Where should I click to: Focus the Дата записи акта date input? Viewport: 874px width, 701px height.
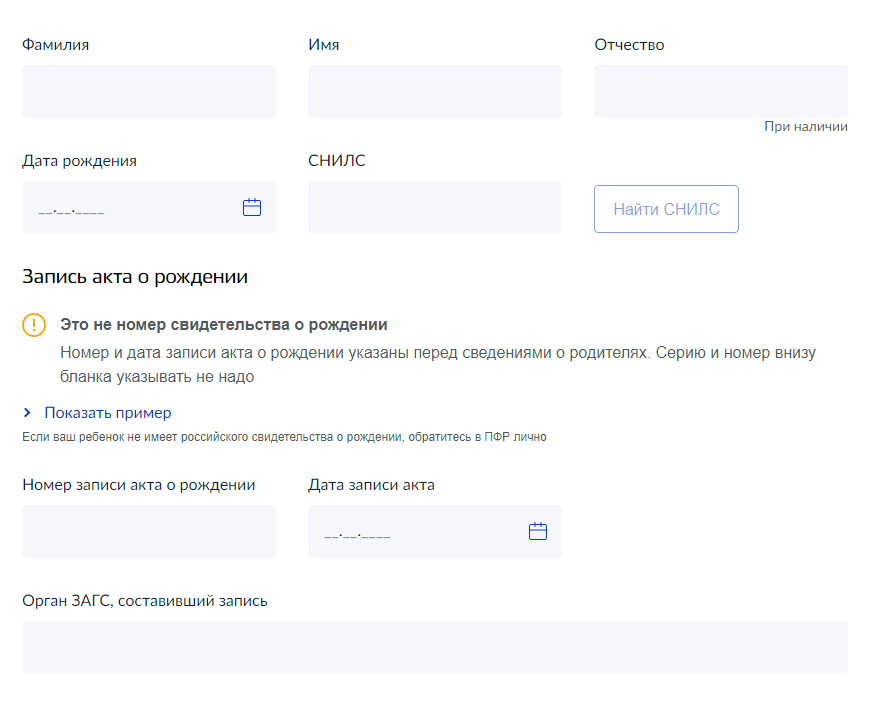pos(415,532)
